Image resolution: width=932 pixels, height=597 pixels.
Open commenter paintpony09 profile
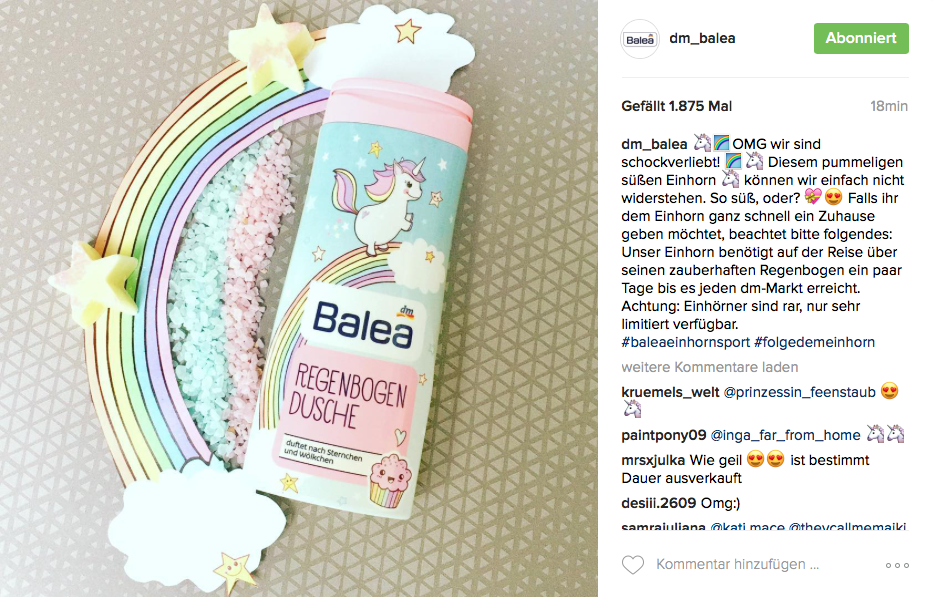click(663, 435)
